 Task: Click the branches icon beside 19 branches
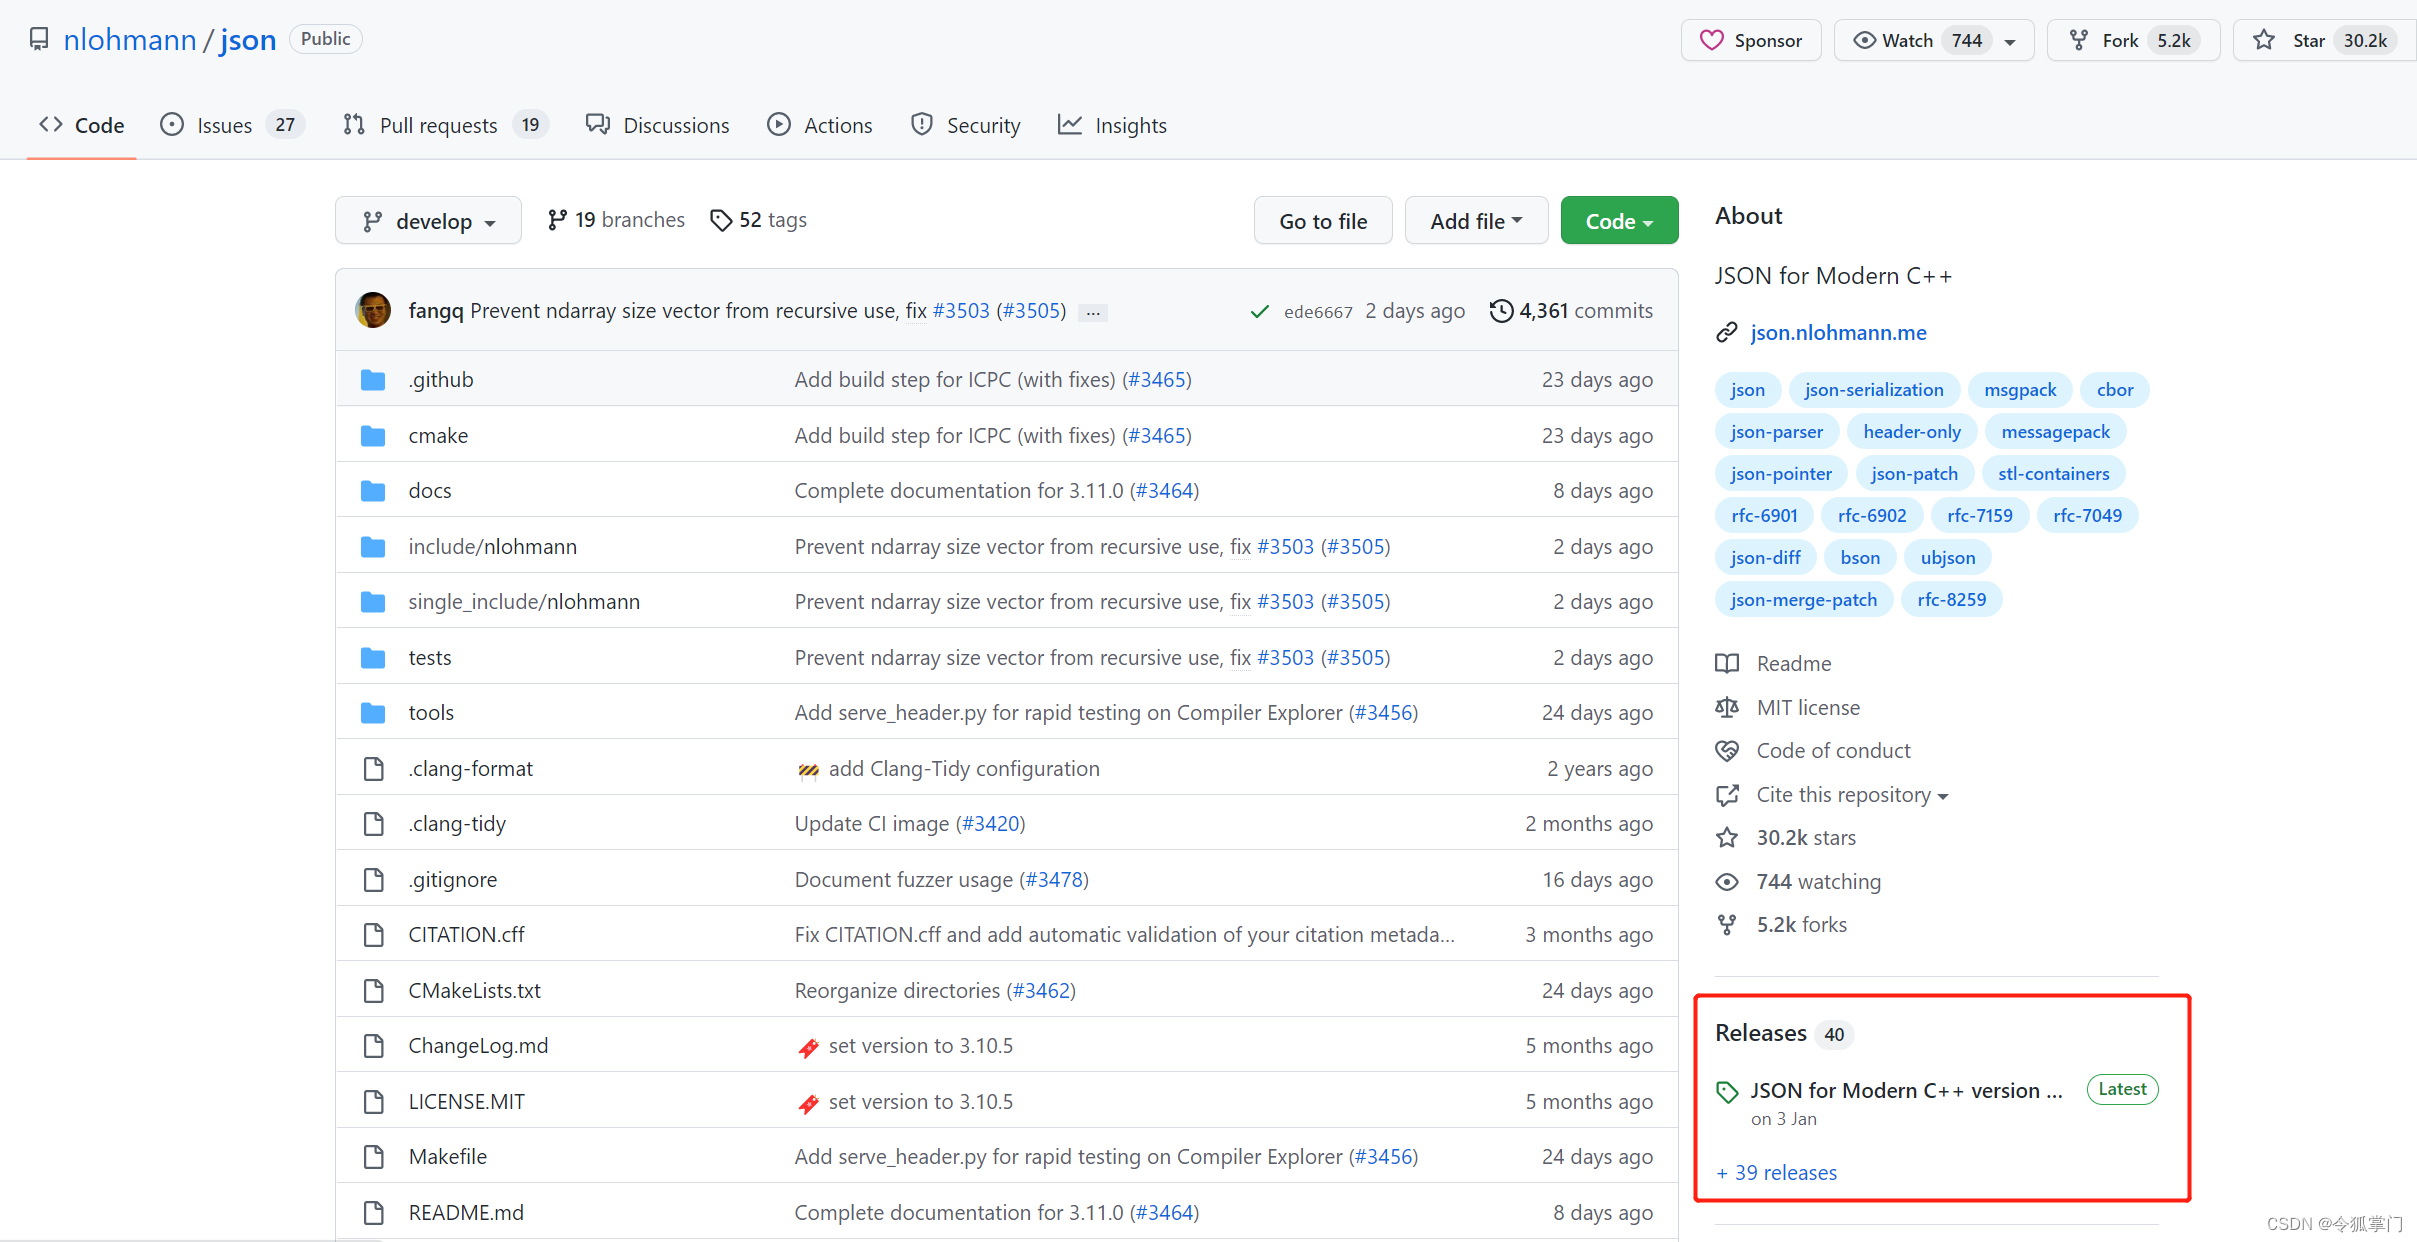(x=557, y=220)
